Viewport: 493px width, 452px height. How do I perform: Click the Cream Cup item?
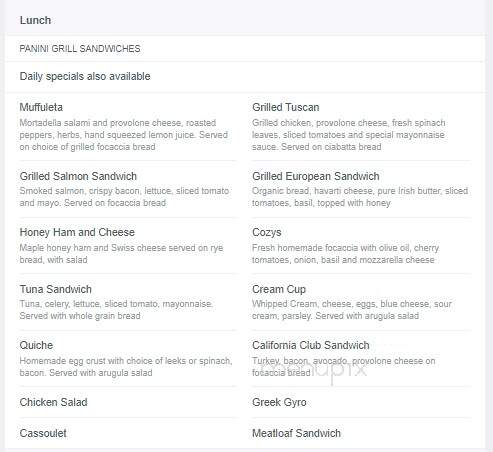279,289
